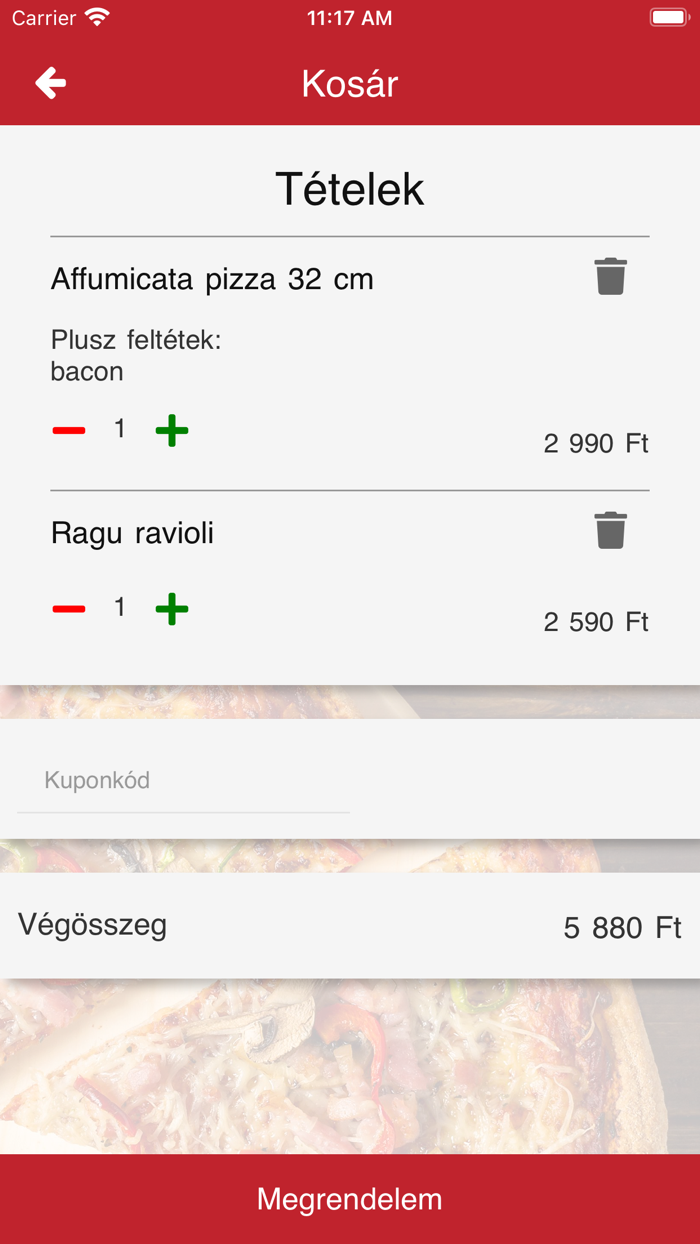This screenshot has width=700, height=1244.
Task: Tap the Kosár title text
Action: click(349, 84)
